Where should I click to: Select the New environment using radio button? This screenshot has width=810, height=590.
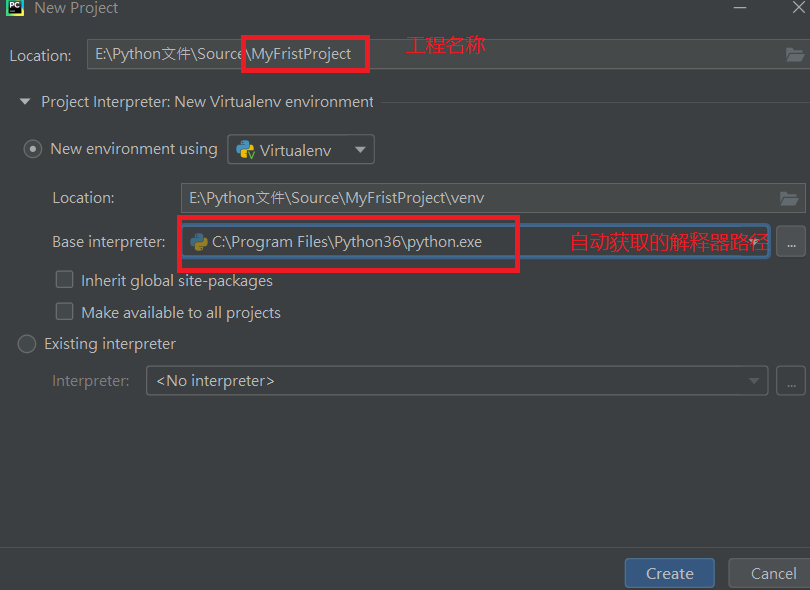click(x=32, y=148)
